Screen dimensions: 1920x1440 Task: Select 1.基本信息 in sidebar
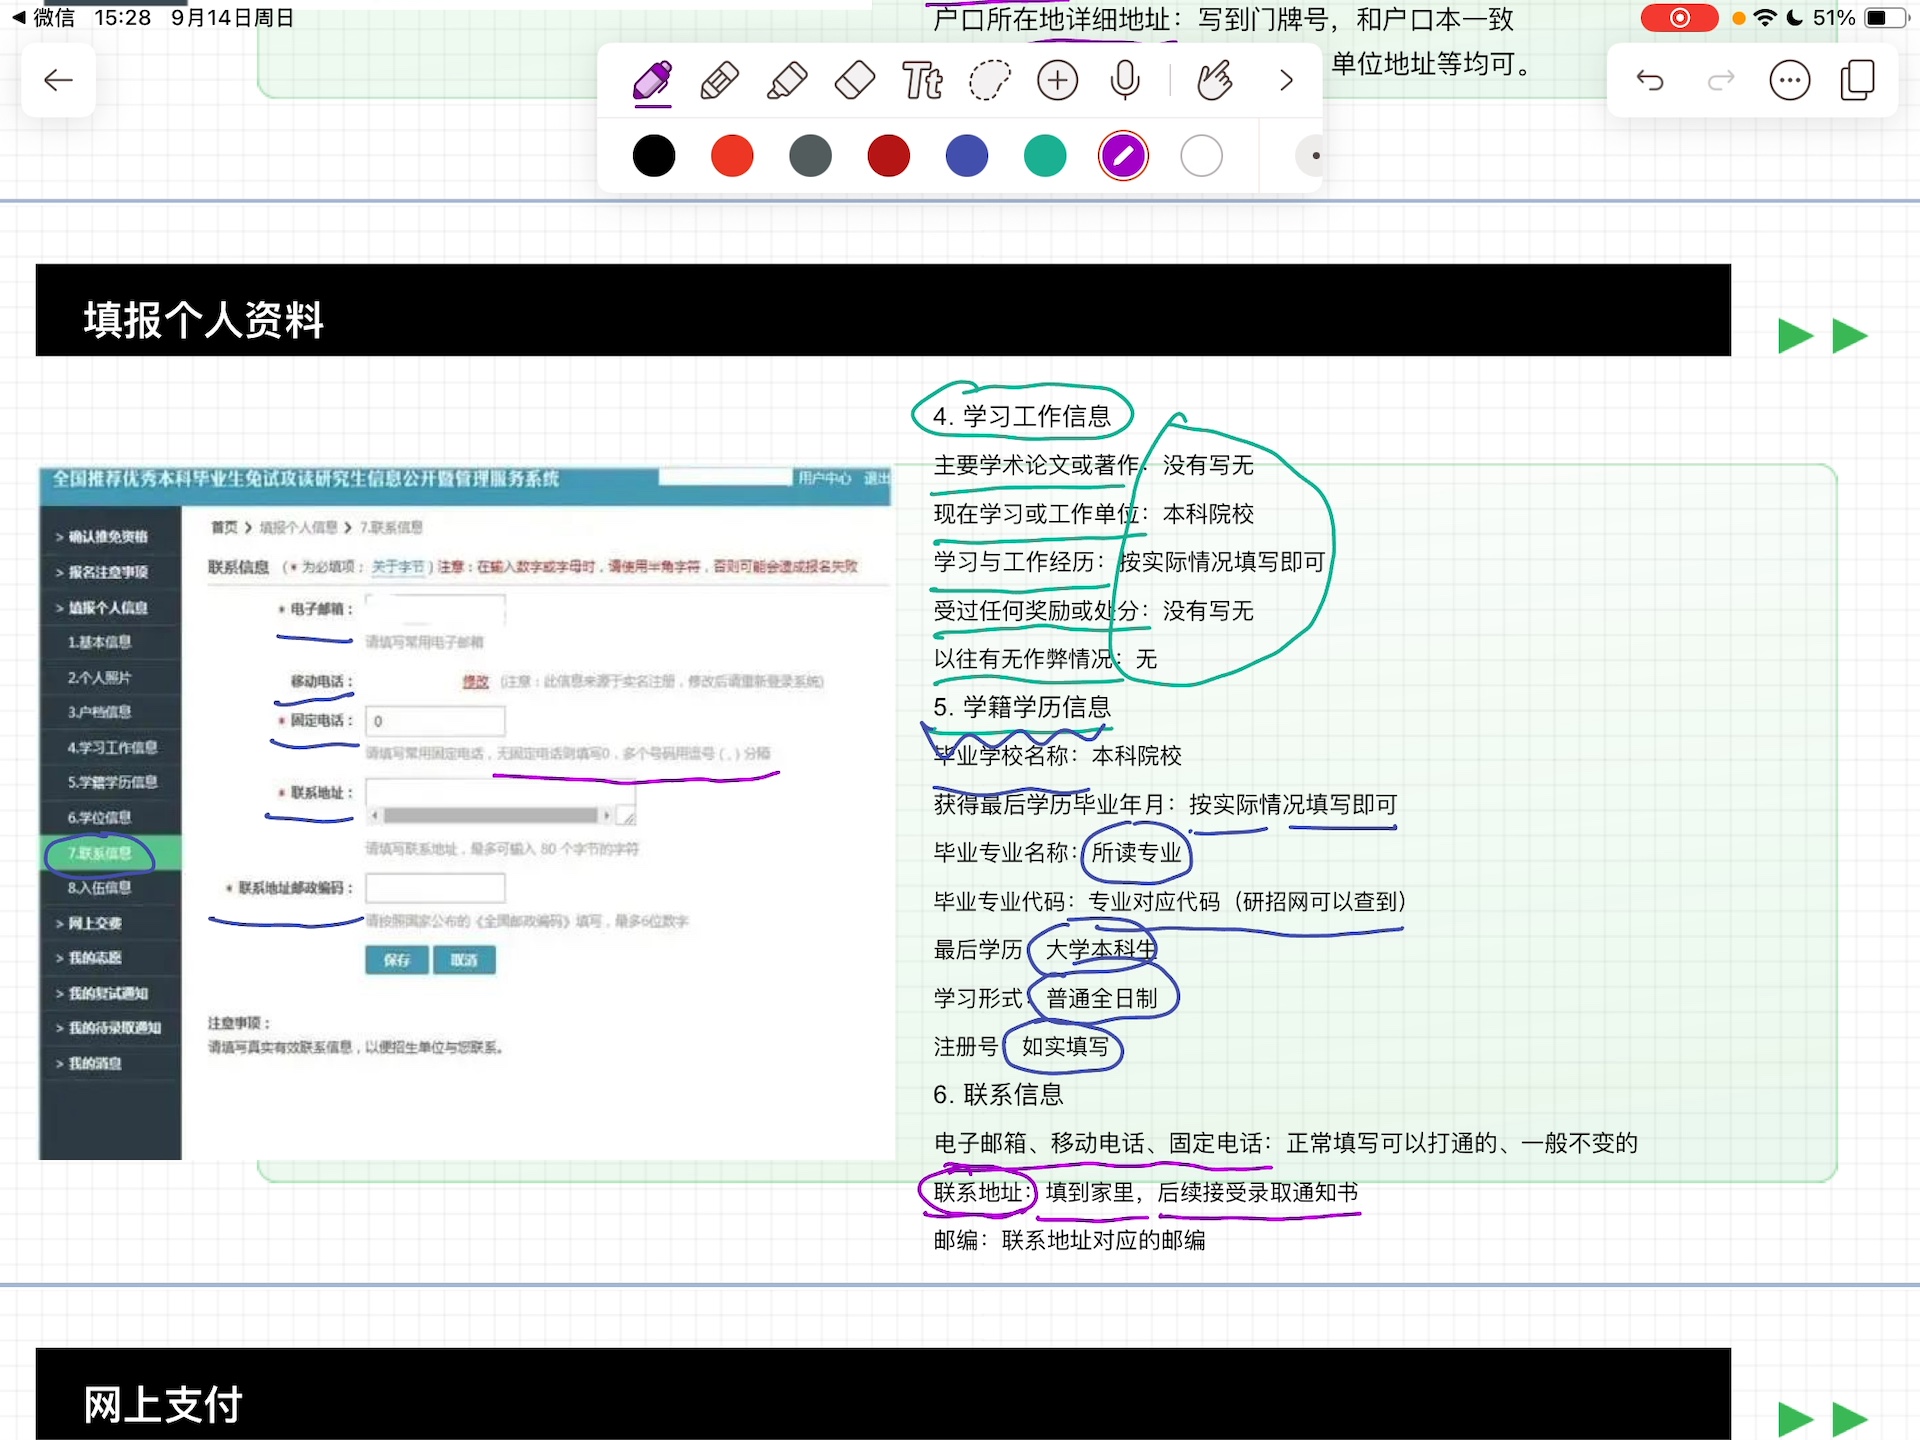[100, 642]
